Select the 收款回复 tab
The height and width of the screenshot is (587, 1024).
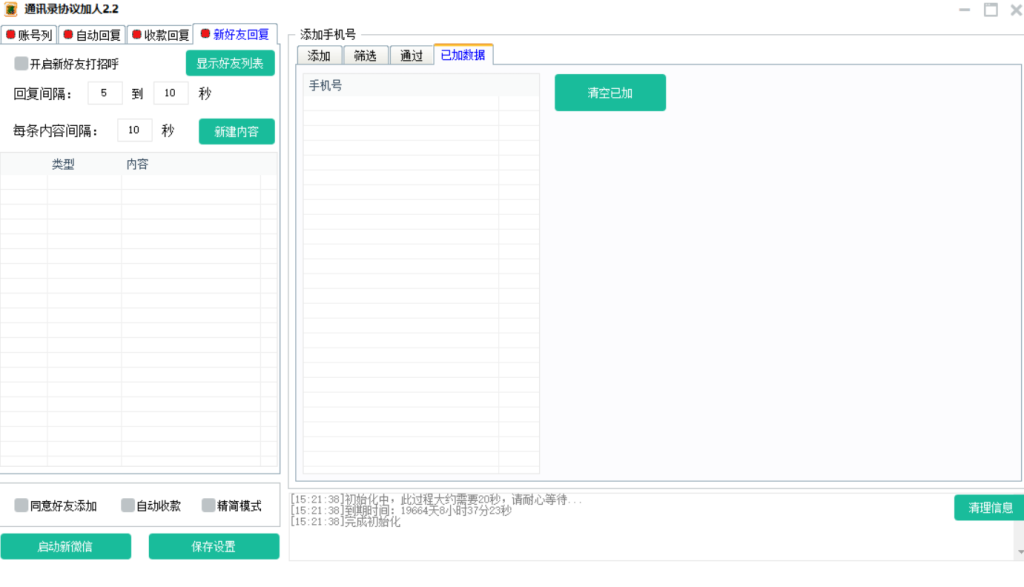pyautogui.click(x=160, y=35)
